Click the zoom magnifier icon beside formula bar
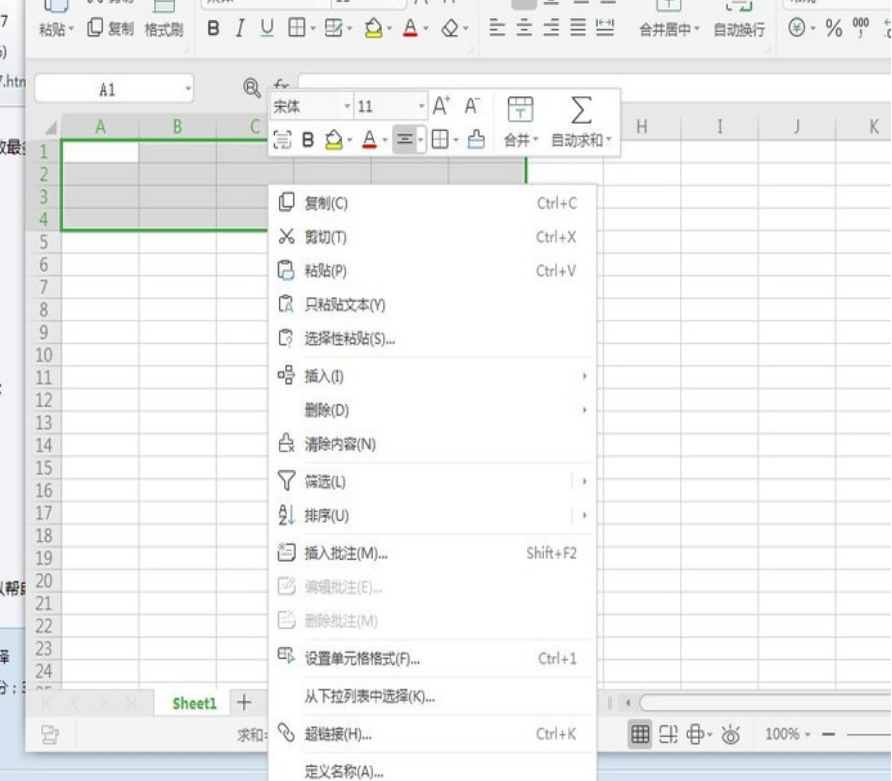This screenshot has width=892, height=781. 253,88
